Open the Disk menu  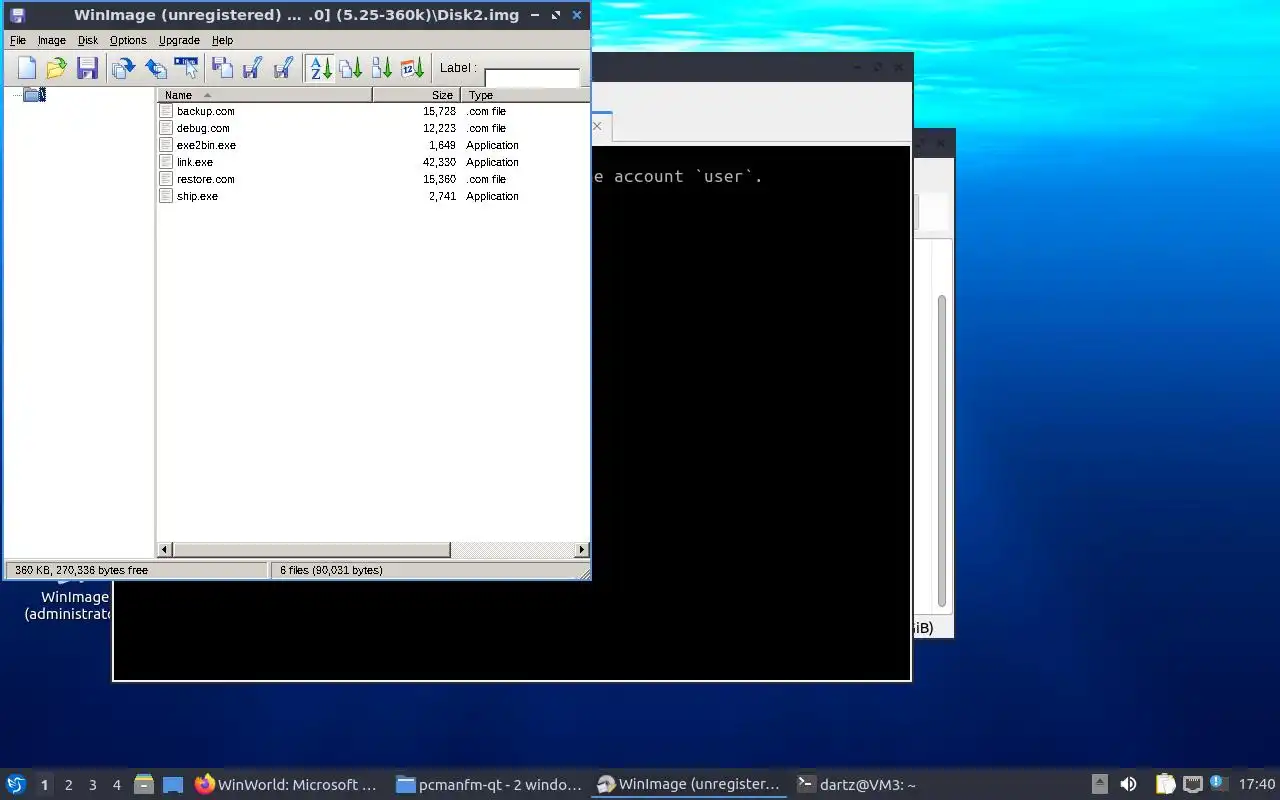click(x=88, y=40)
